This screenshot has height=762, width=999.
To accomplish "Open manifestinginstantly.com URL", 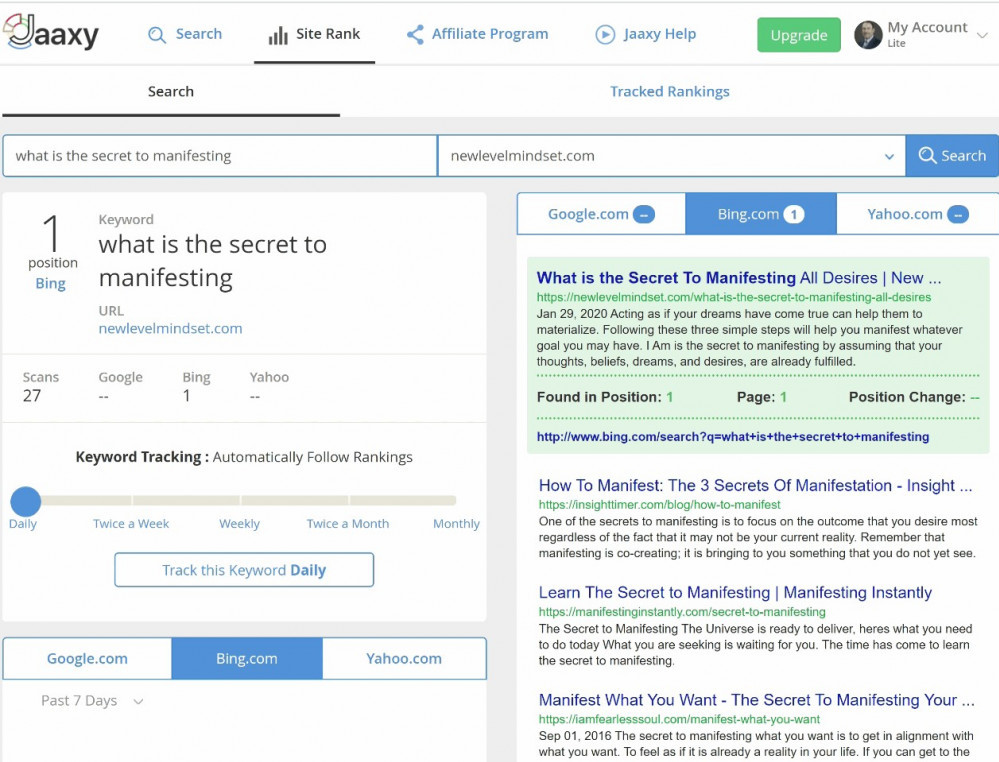I will 682,612.
